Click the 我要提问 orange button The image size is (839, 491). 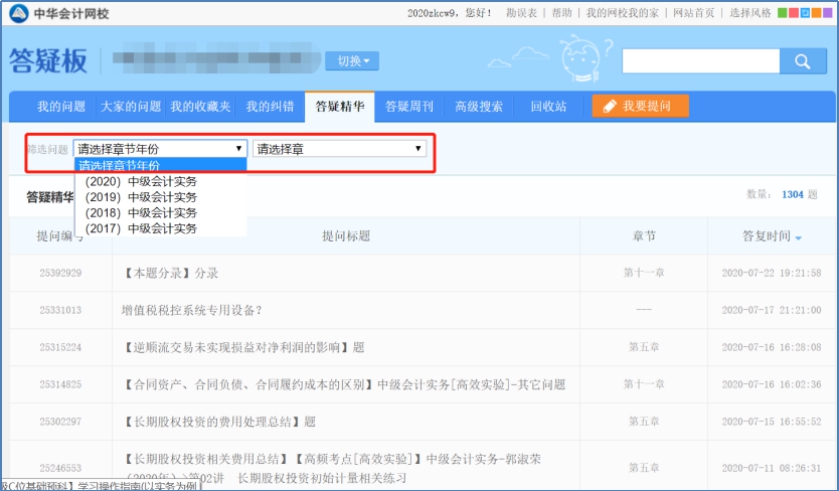pos(639,106)
